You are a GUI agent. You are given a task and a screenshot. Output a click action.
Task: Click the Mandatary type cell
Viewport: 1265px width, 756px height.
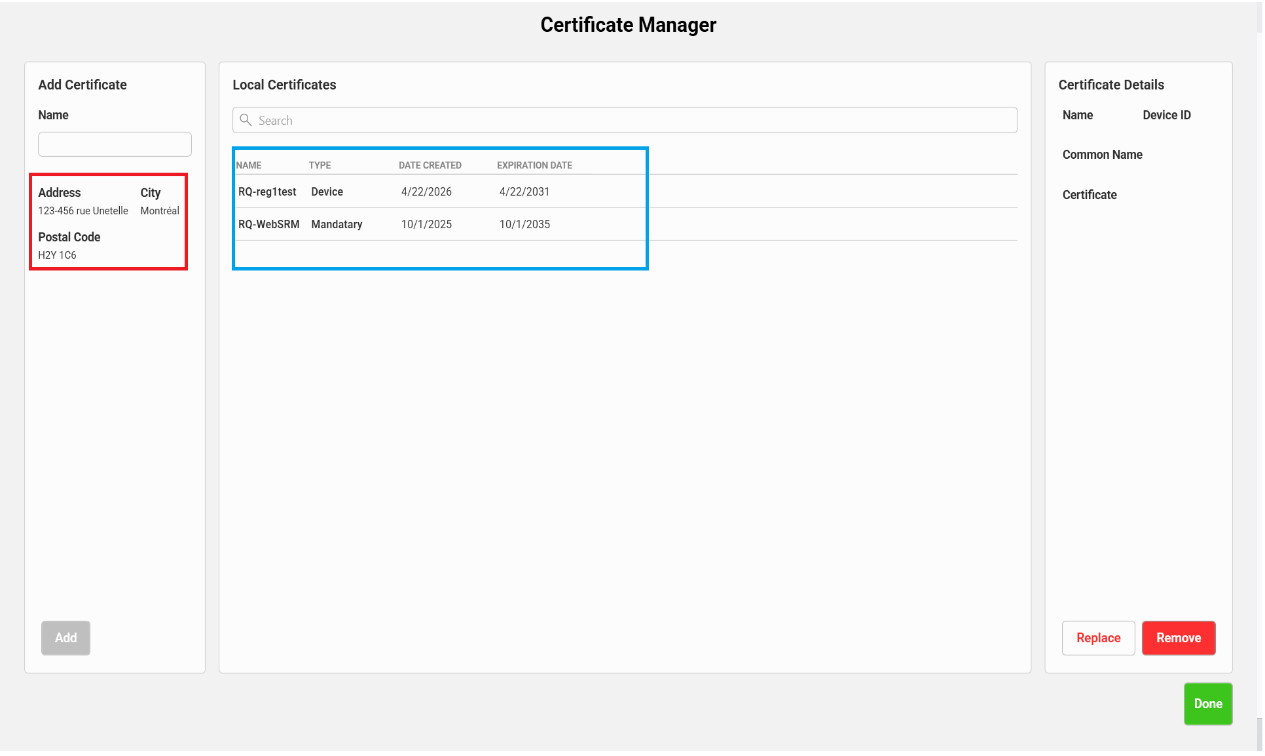[x=337, y=224]
